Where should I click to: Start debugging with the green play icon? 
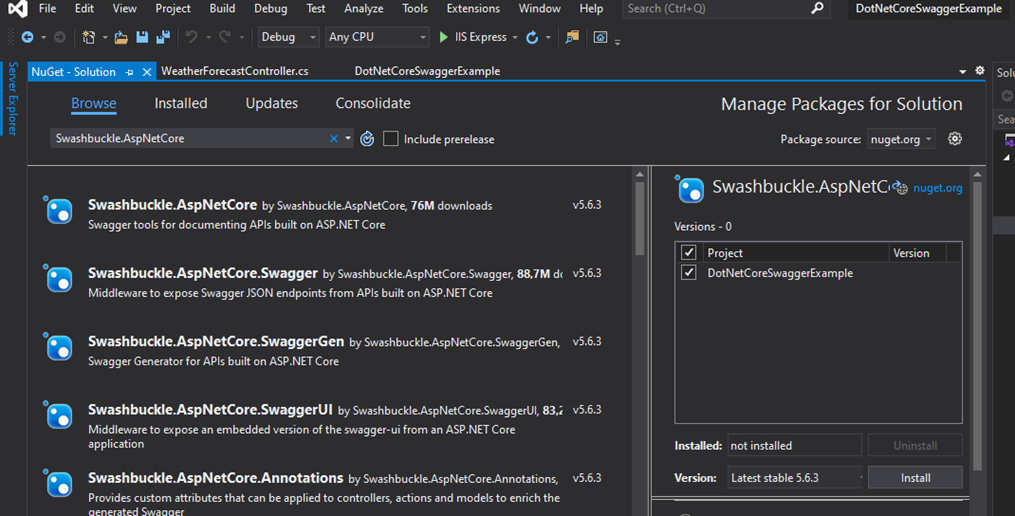[x=443, y=38]
